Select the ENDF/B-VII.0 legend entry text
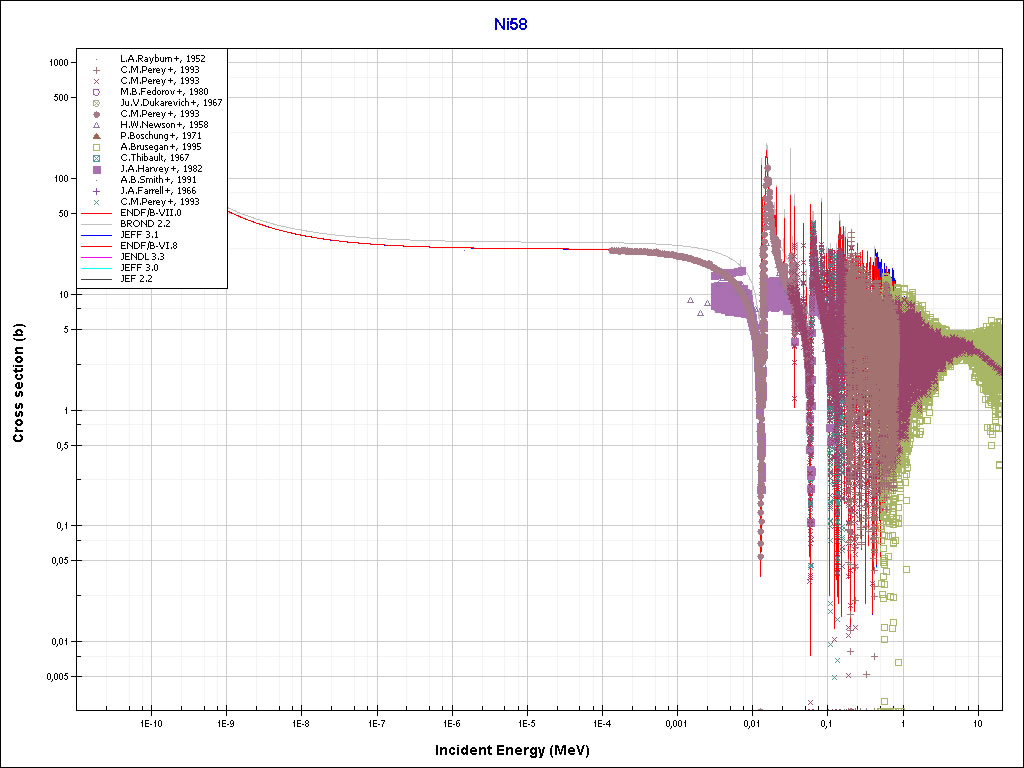 pyautogui.click(x=150, y=213)
